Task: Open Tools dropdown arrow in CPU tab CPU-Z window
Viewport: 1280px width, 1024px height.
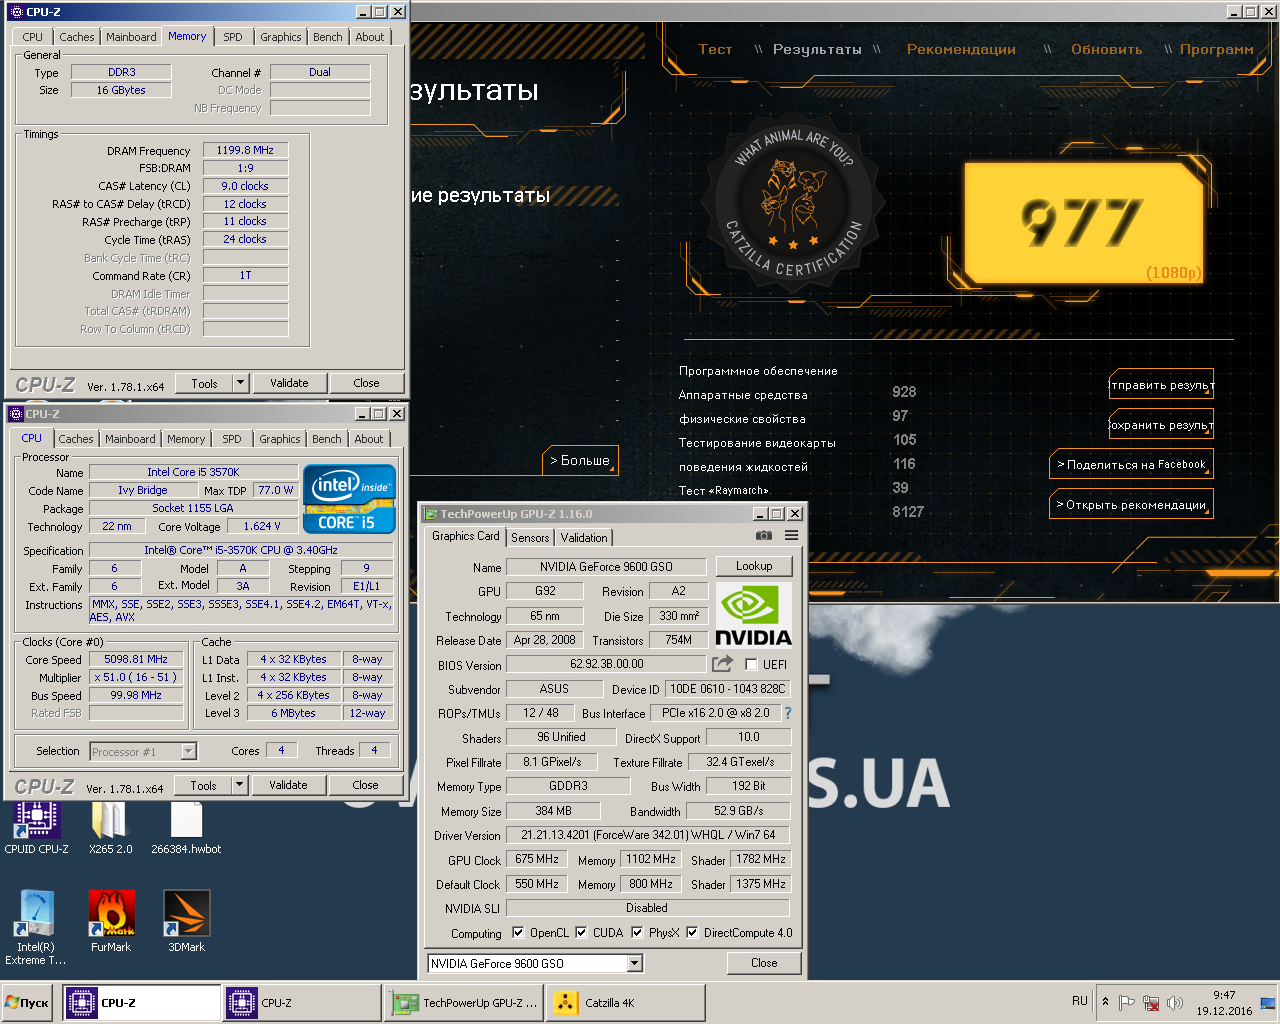Action: 239,785
